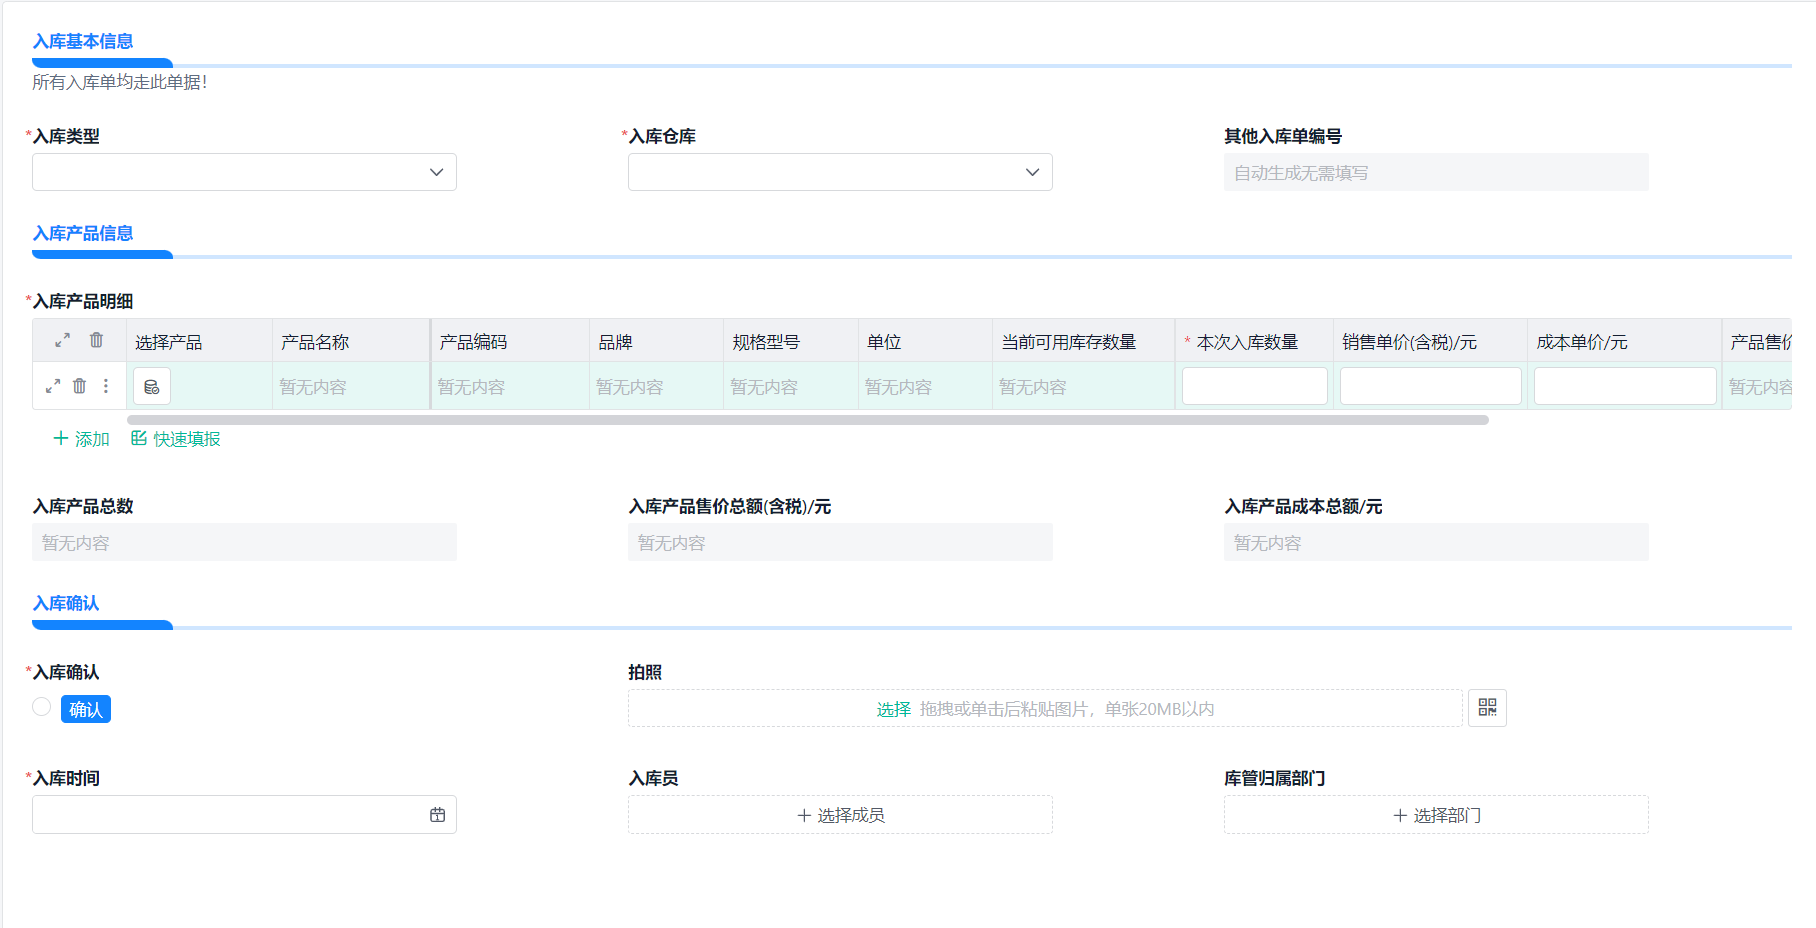Open the 入库仓库 dropdown
The height and width of the screenshot is (928, 1816).
pyautogui.click(x=840, y=172)
